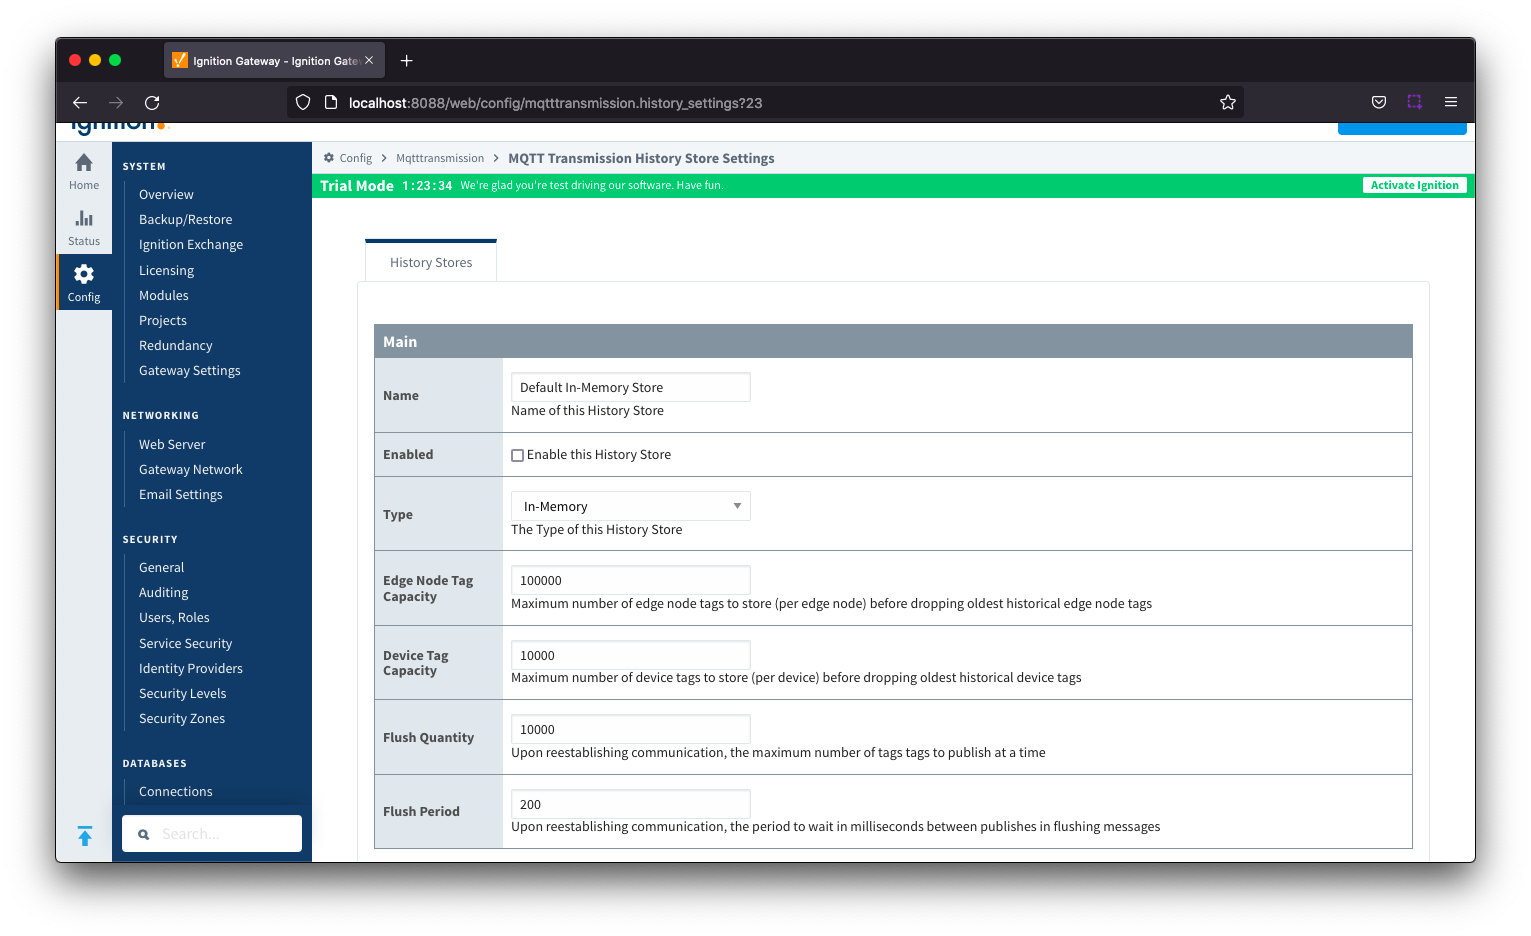Click the Device Tag Capacity field

[x=631, y=655]
